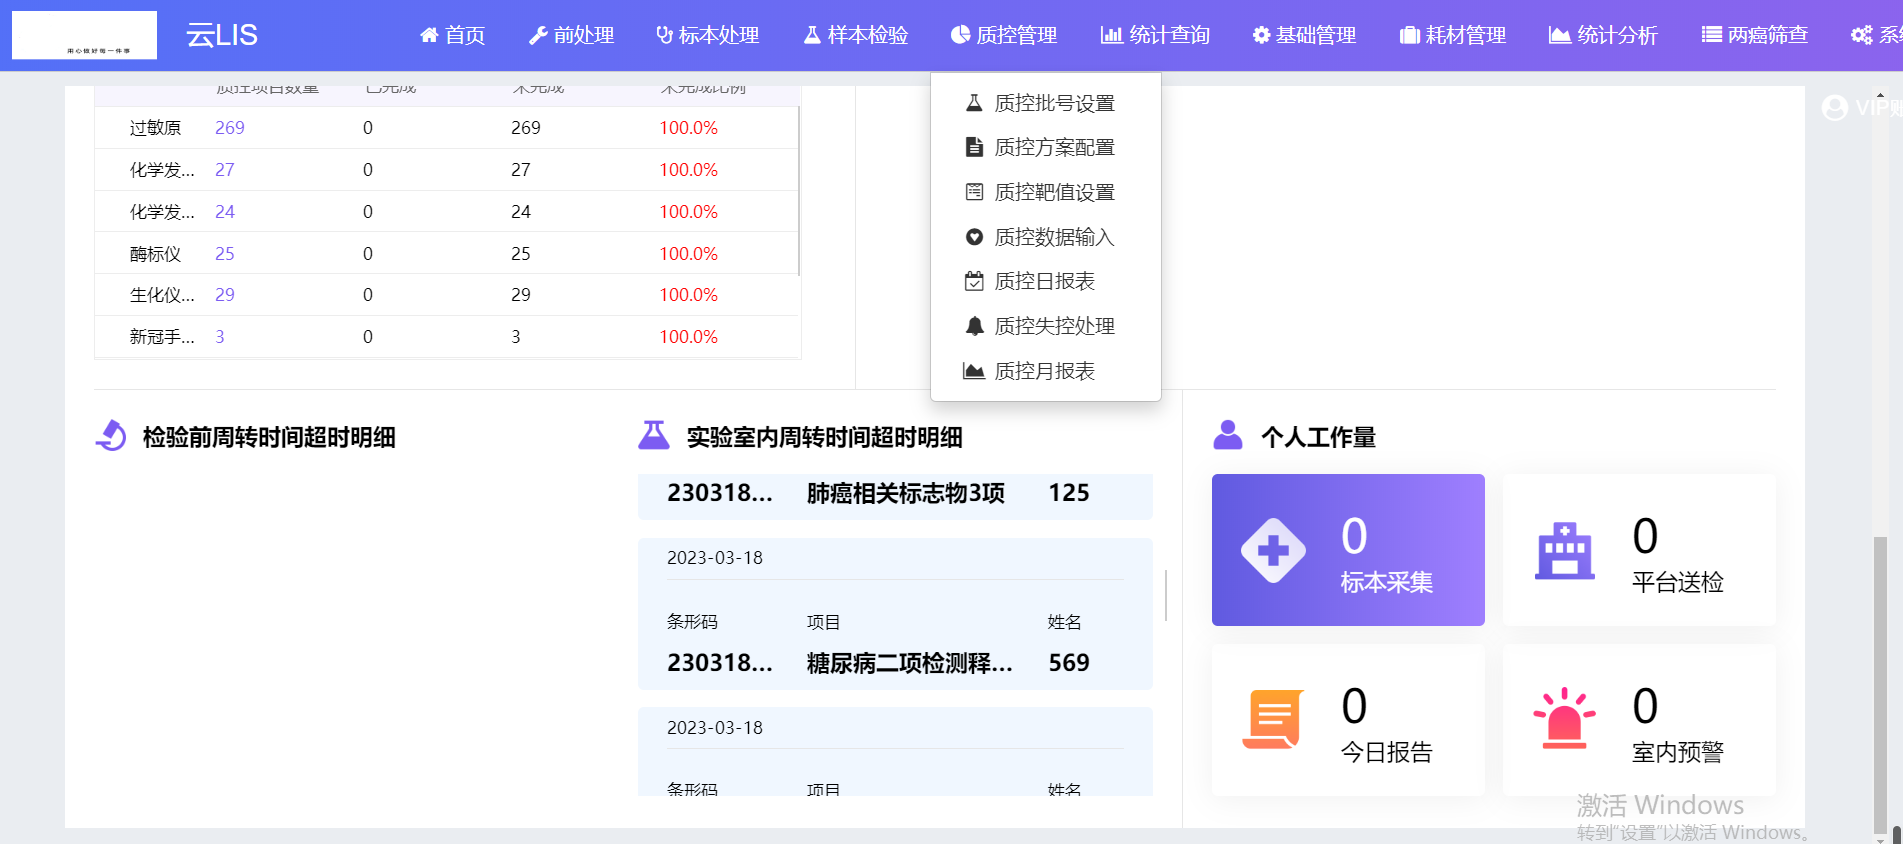Screen dimensions: 1903x844
Task: Open the 今日报告 workload card
Action: [x=1348, y=720]
